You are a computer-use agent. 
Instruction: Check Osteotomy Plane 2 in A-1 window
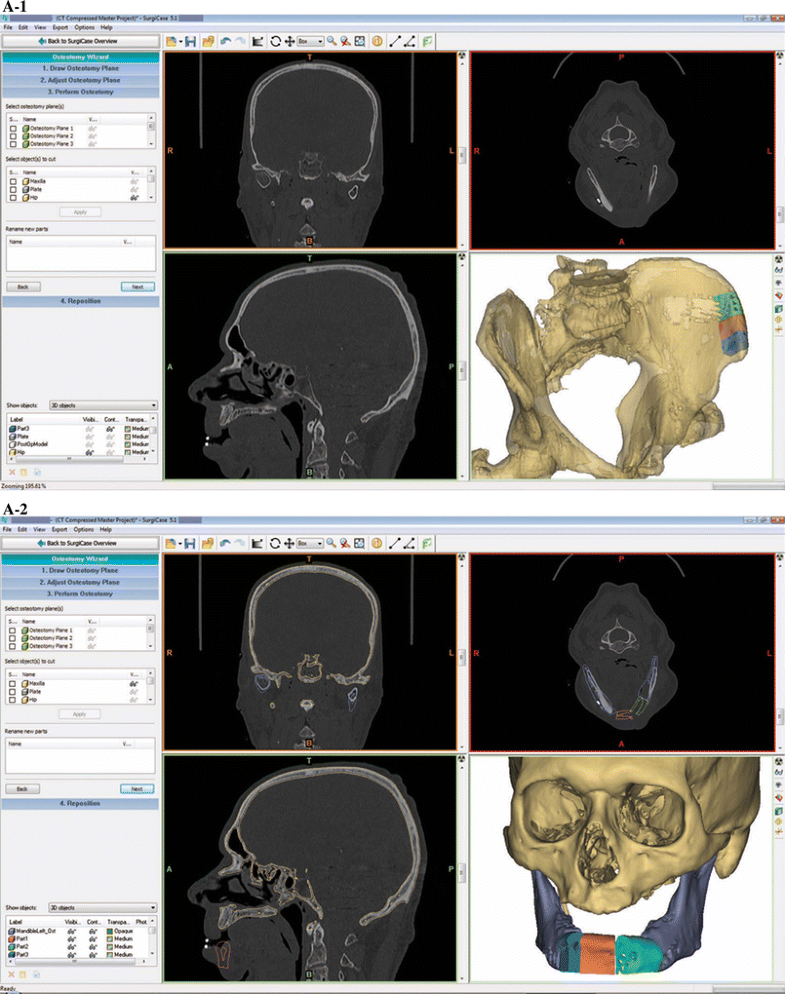[13, 136]
